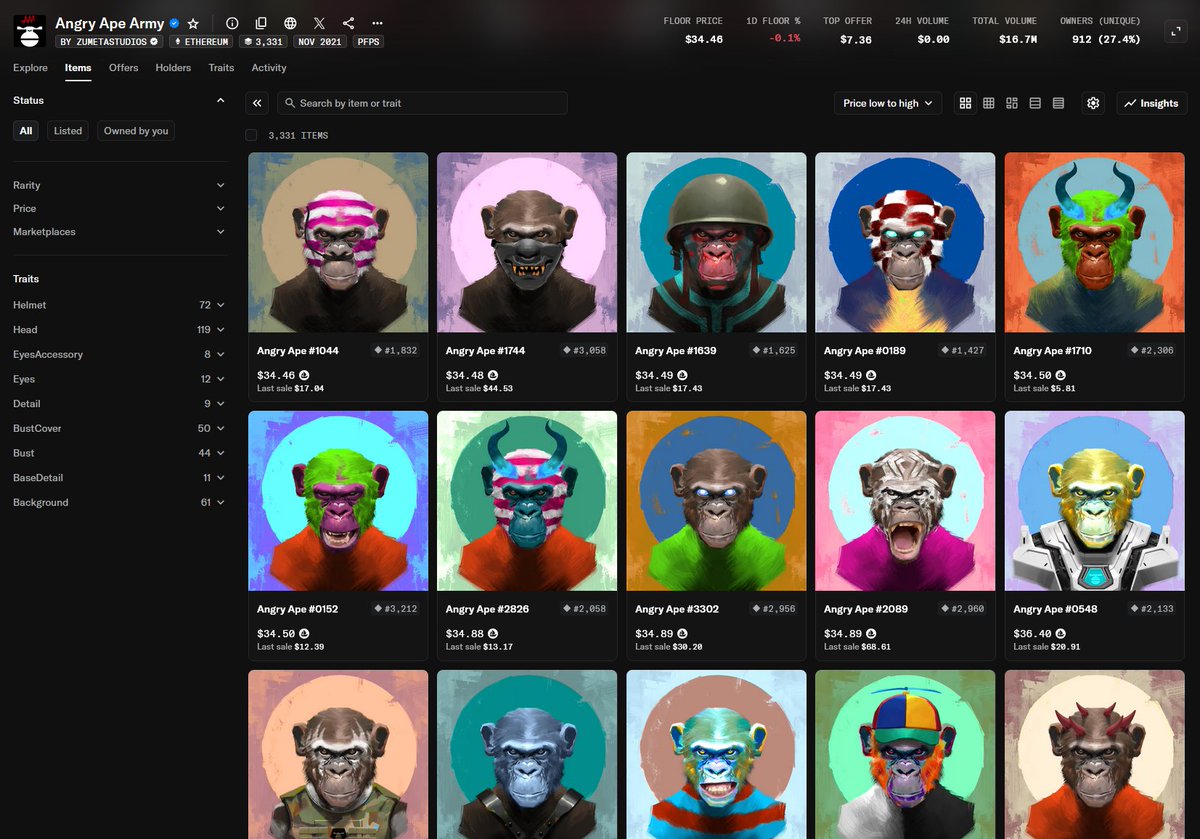Open the display settings gear
The image size is (1200, 839).
pos(1093,103)
